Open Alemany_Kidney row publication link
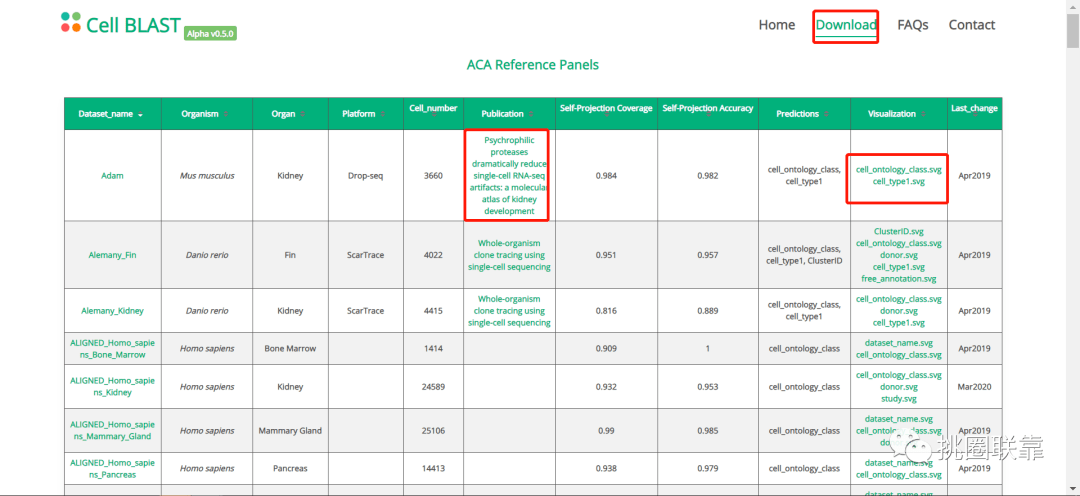The image size is (1080, 496). pos(509,311)
